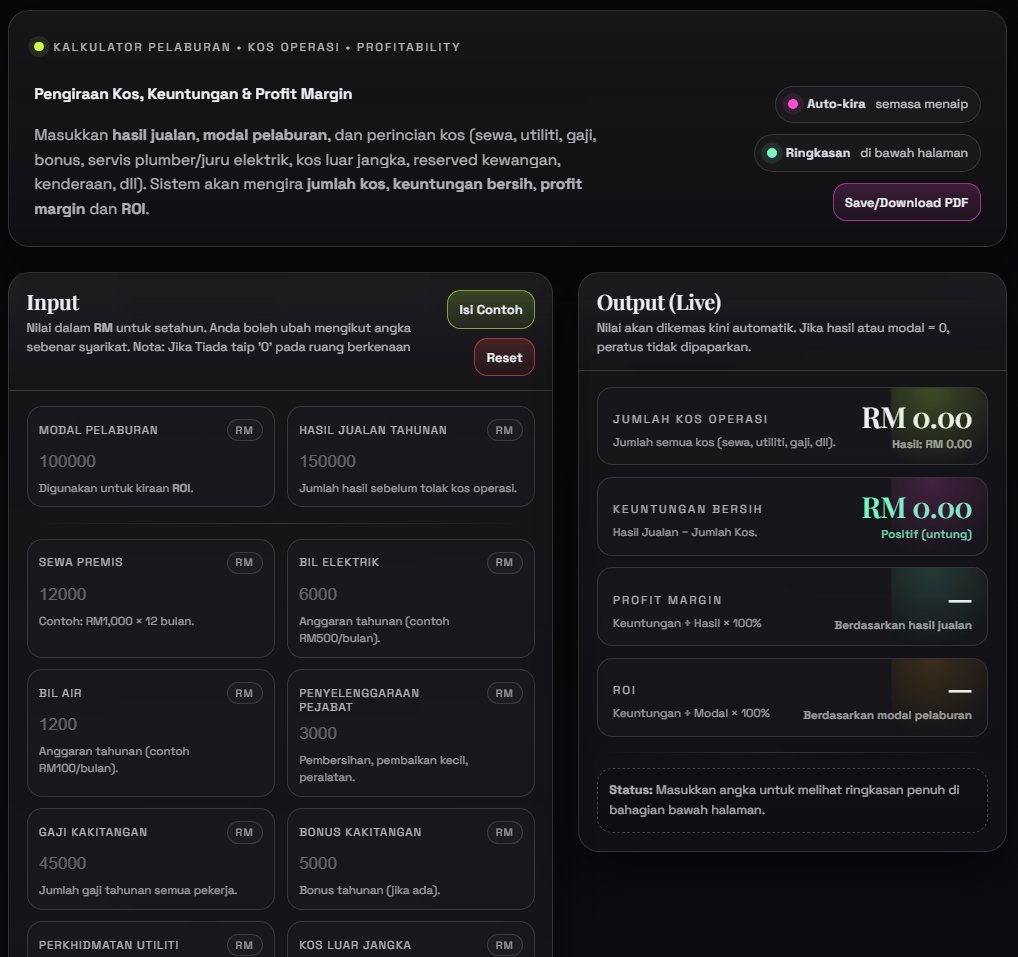Click the Profit Margin dash value
This screenshot has width=1018, height=957.
[960, 601]
